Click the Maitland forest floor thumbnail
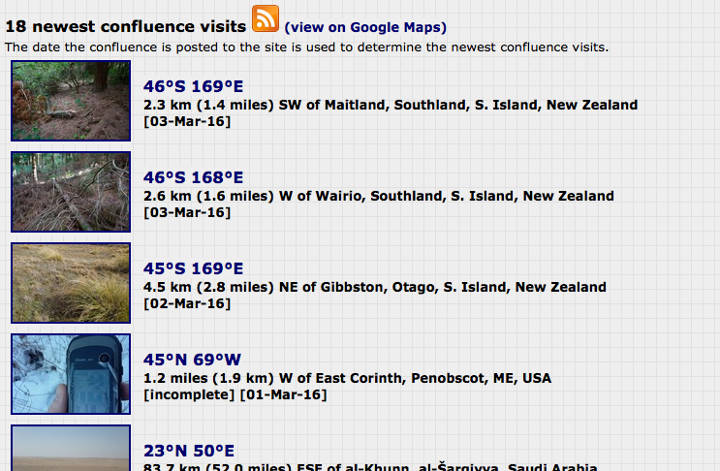This screenshot has height=471, width=720. pyautogui.click(x=71, y=101)
